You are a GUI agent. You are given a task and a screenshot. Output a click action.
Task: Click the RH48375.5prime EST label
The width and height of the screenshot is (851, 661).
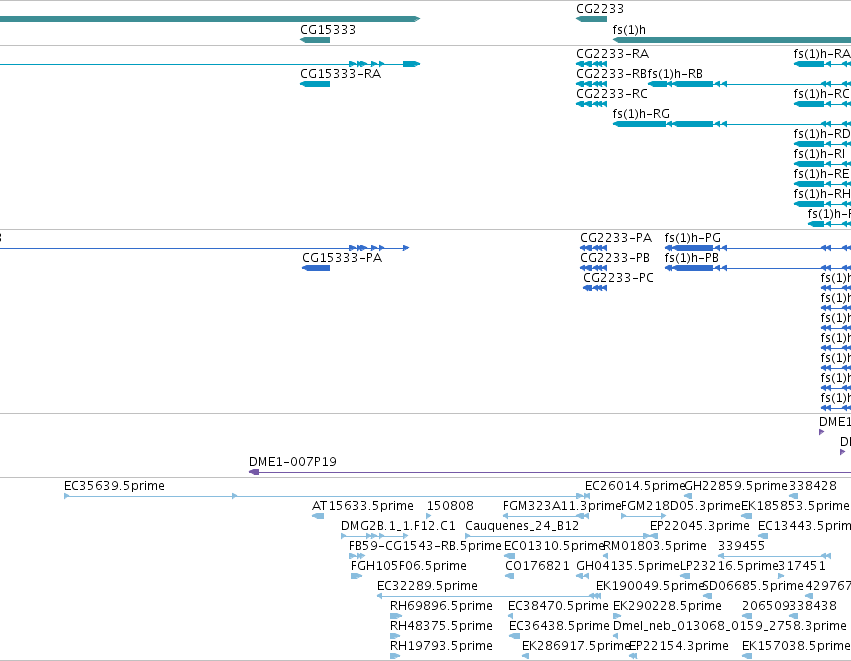tap(441, 626)
